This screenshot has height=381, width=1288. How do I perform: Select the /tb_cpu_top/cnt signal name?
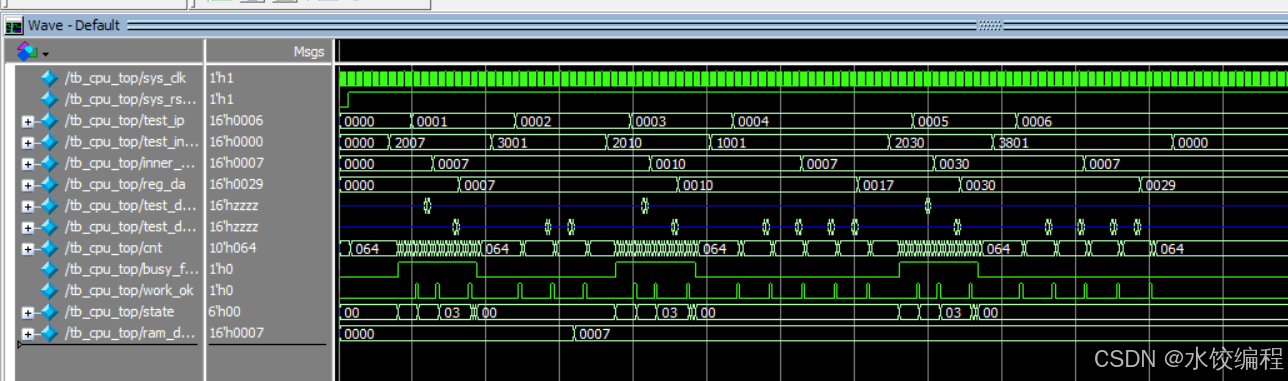coord(114,248)
